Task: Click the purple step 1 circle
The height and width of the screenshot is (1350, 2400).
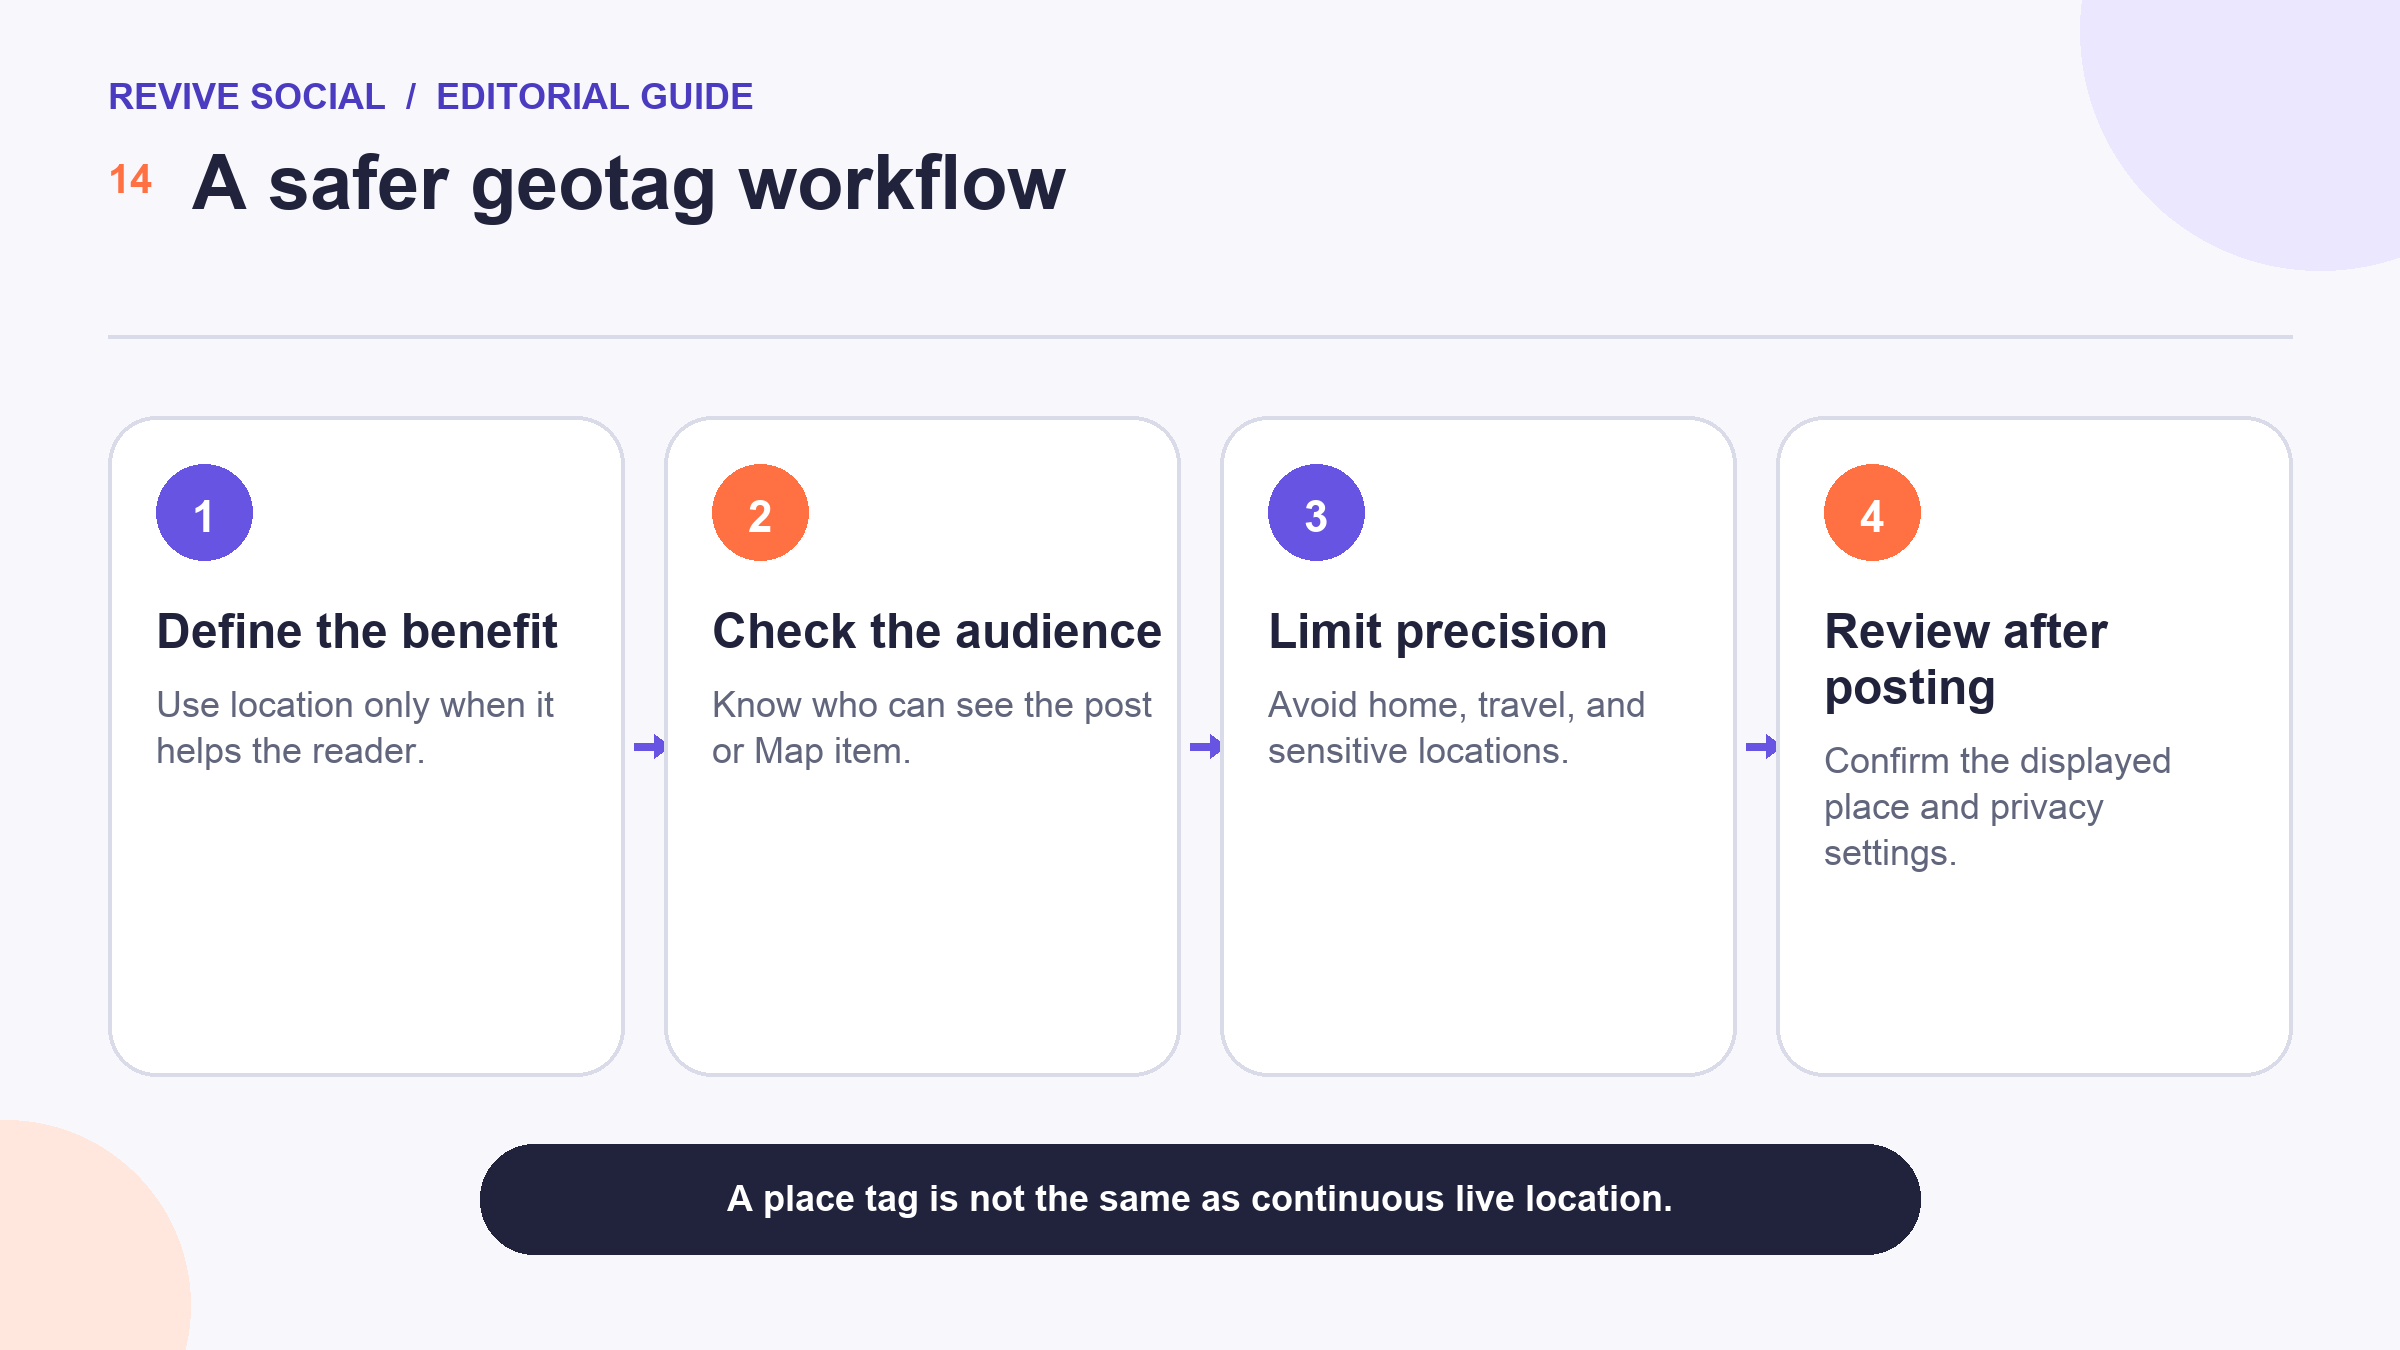Action: pyautogui.click(x=204, y=512)
